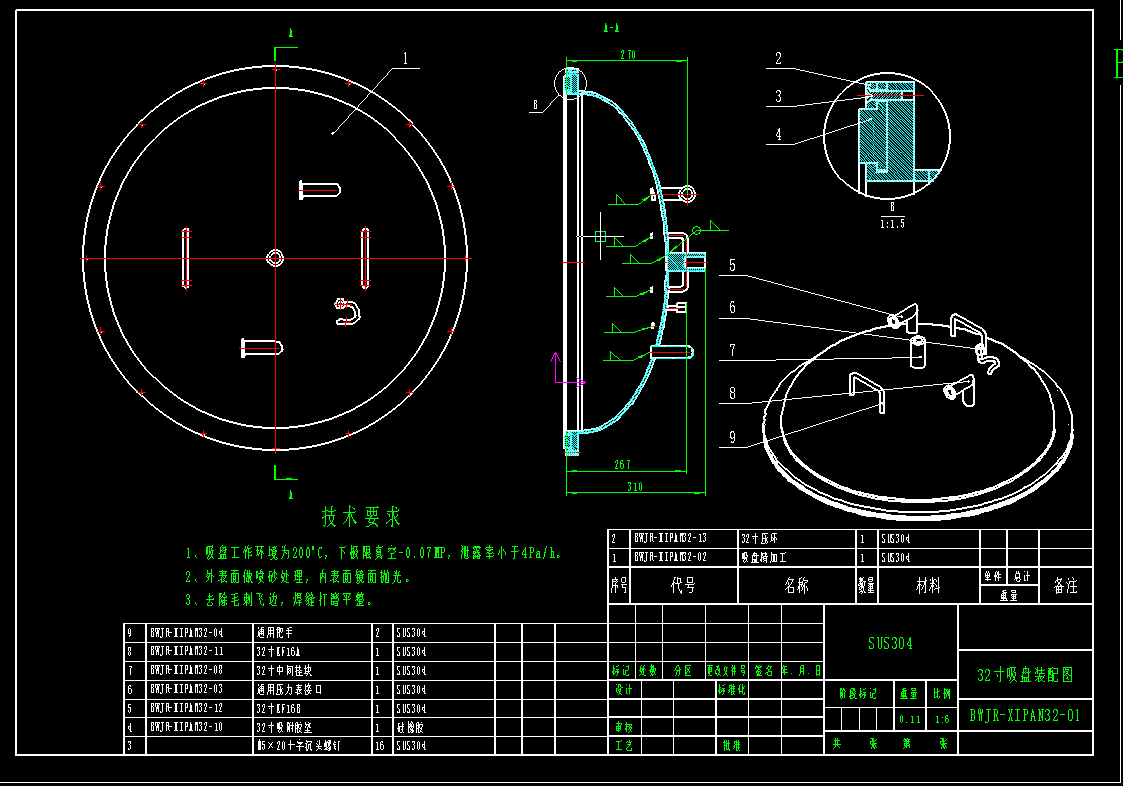Click the detail scale label 1:1.5

coord(892,224)
